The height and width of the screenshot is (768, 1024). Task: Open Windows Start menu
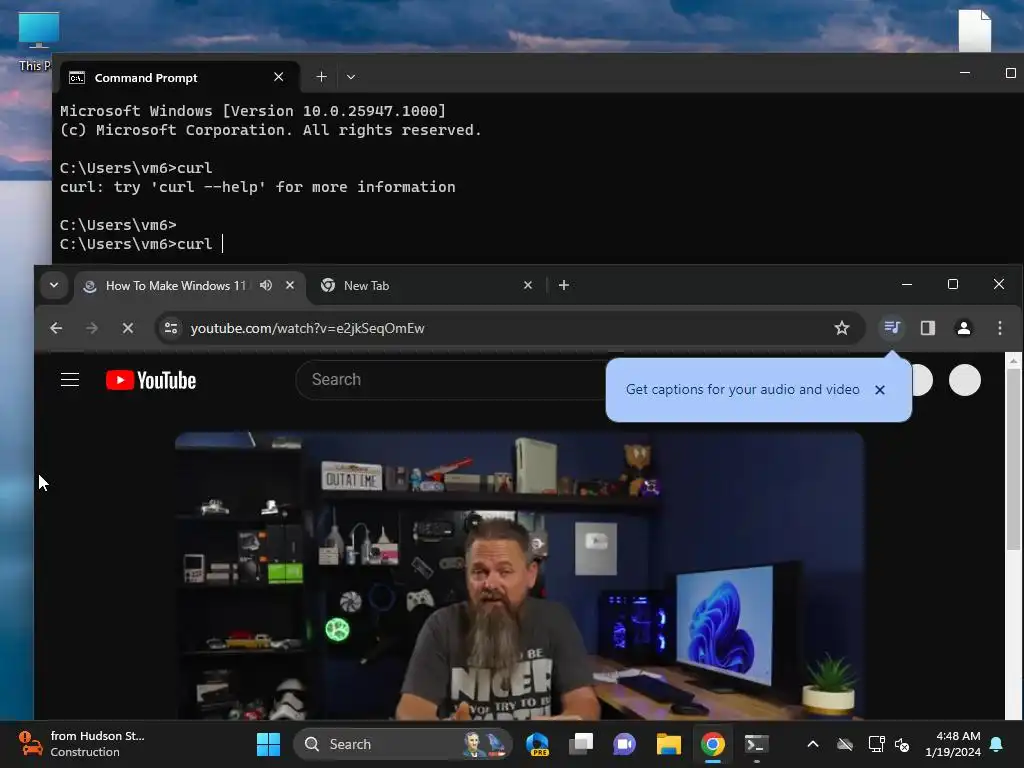pyautogui.click(x=268, y=744)
